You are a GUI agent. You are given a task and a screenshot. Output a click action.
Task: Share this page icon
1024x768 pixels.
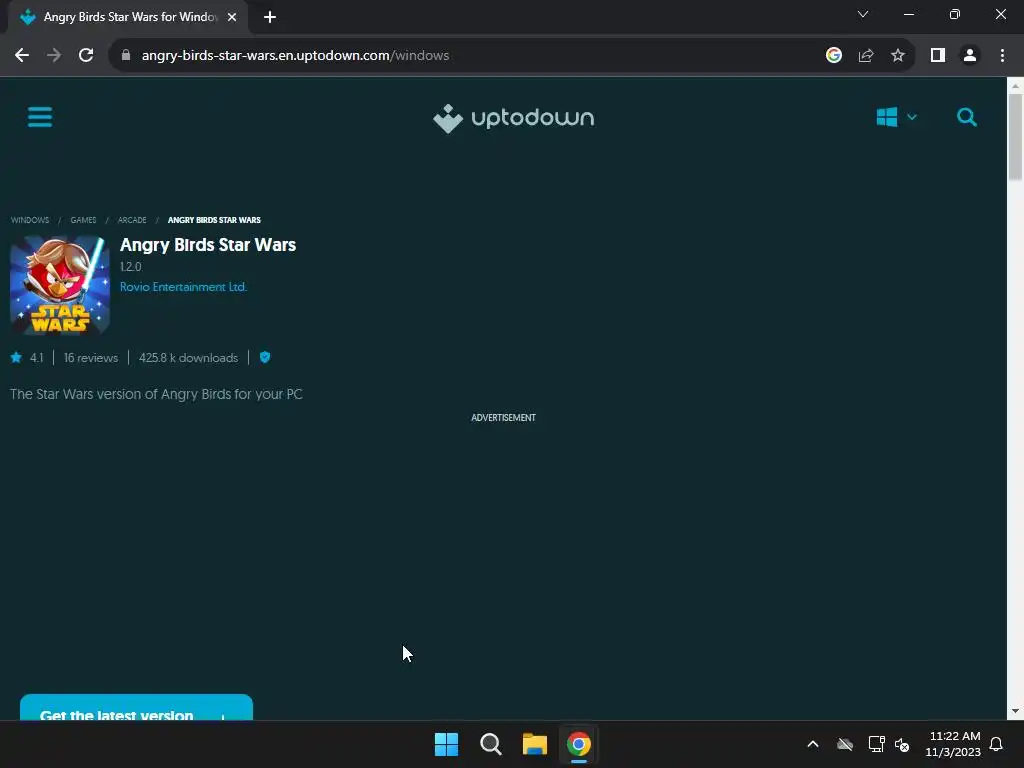click(x=866, y=56)
